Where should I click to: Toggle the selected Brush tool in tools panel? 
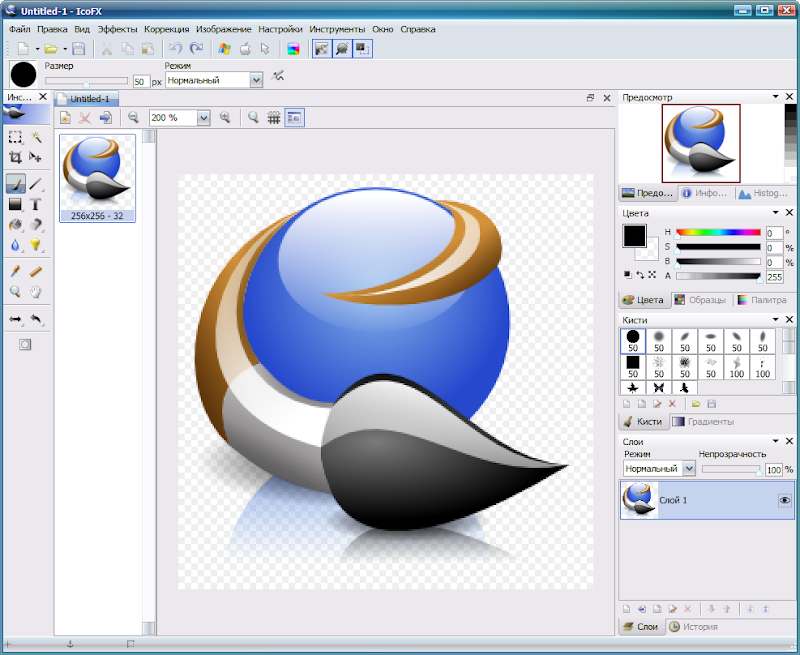tap(15, 183)
